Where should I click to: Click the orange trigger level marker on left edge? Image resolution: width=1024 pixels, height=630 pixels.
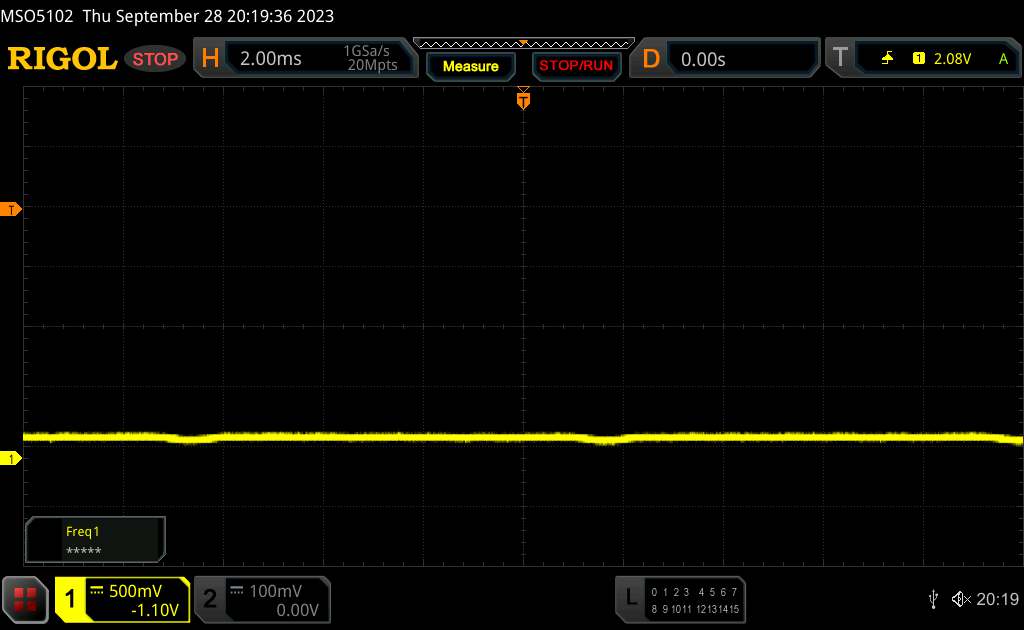[11, 209]
